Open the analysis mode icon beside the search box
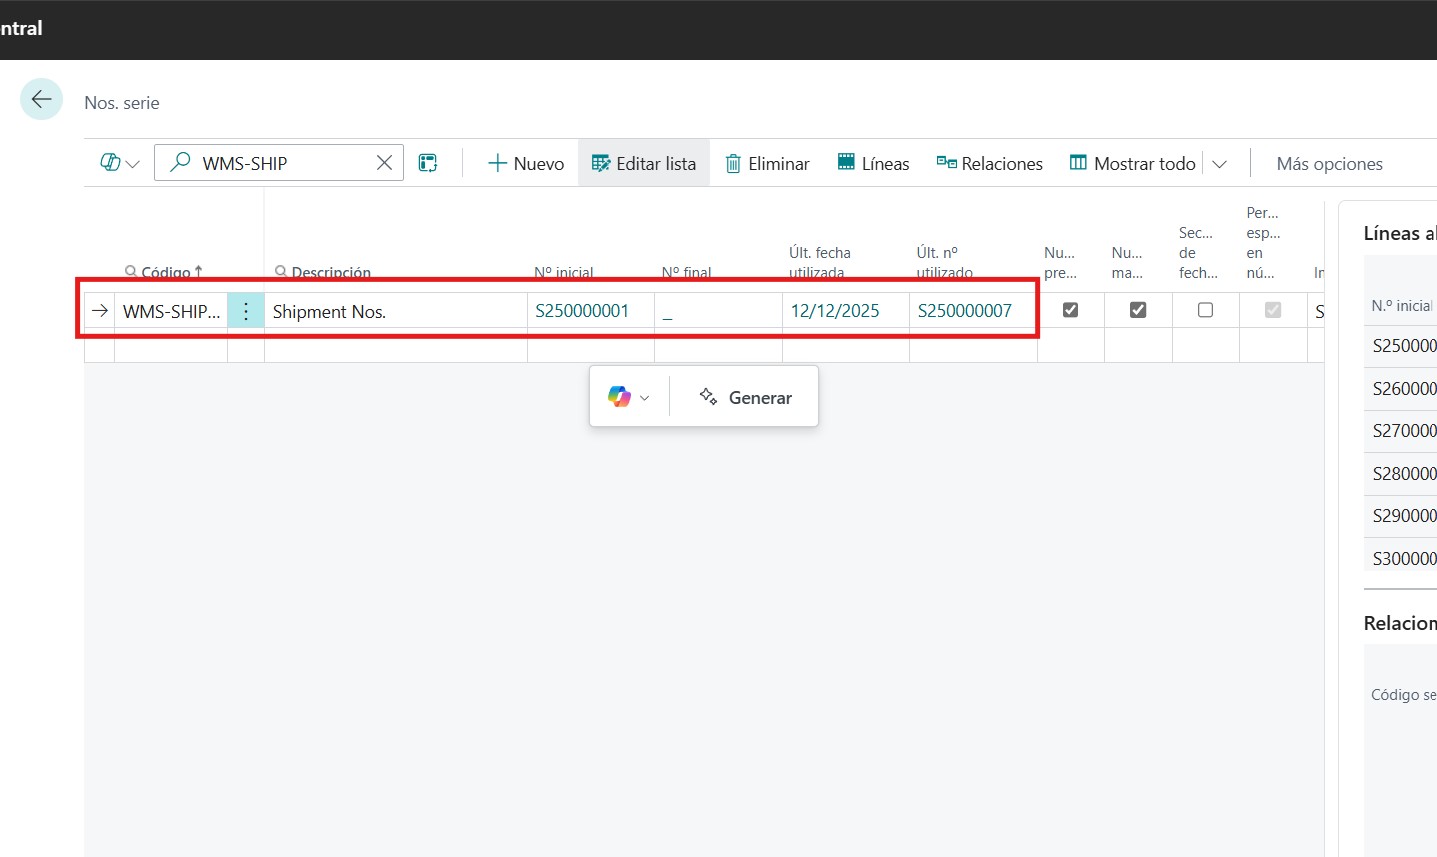Image resolution: width=1437 pixels, height=857 pixels. pyautogui.click(x=428, y=163)
